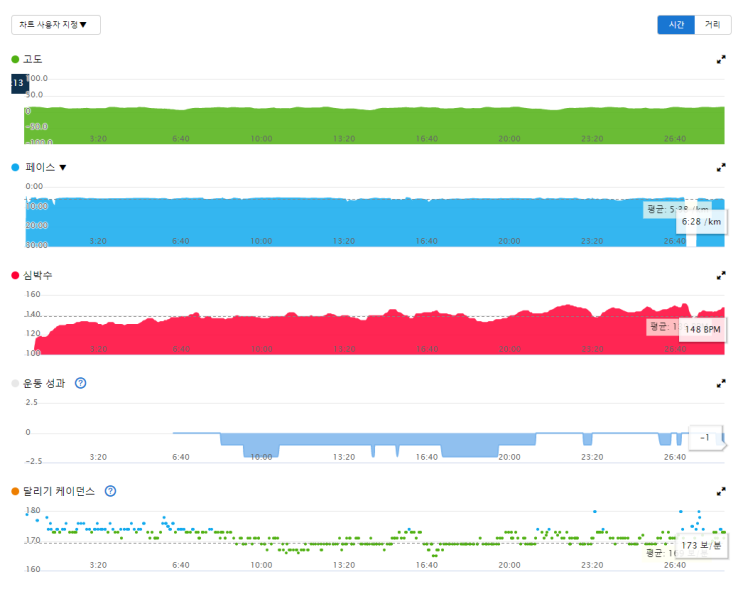This screenshot has height=599, width=743.
Task: Click the dark 13 badge on elevation axis
Action: [x=19, y=83]
